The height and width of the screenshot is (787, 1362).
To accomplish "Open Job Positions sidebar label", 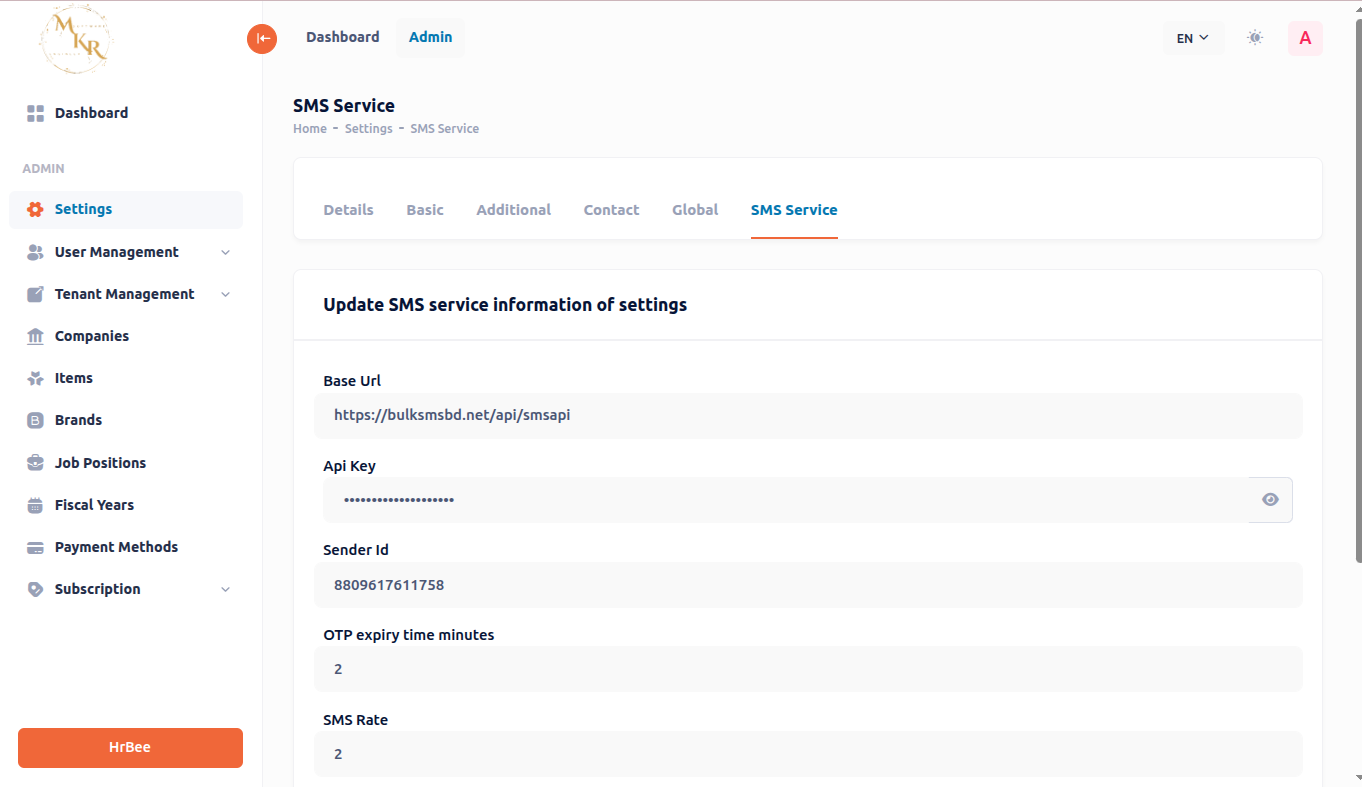I will pyautogui.click(x=100, y=463).
